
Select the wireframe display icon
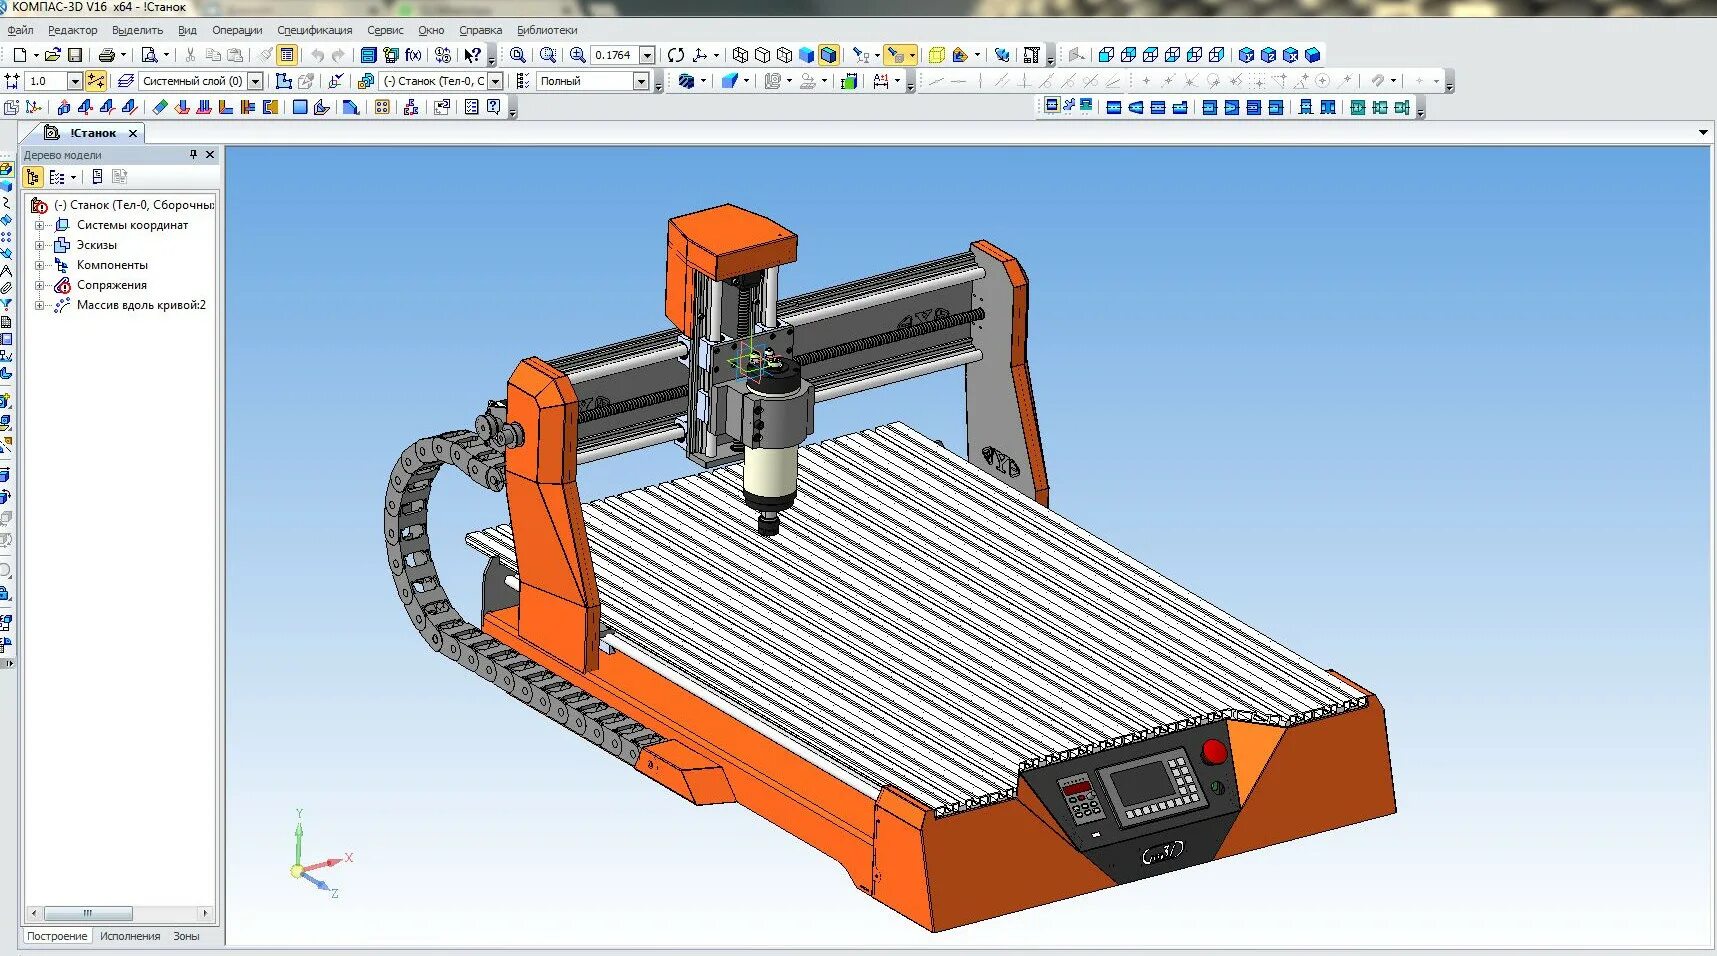(x=740, y=55)
